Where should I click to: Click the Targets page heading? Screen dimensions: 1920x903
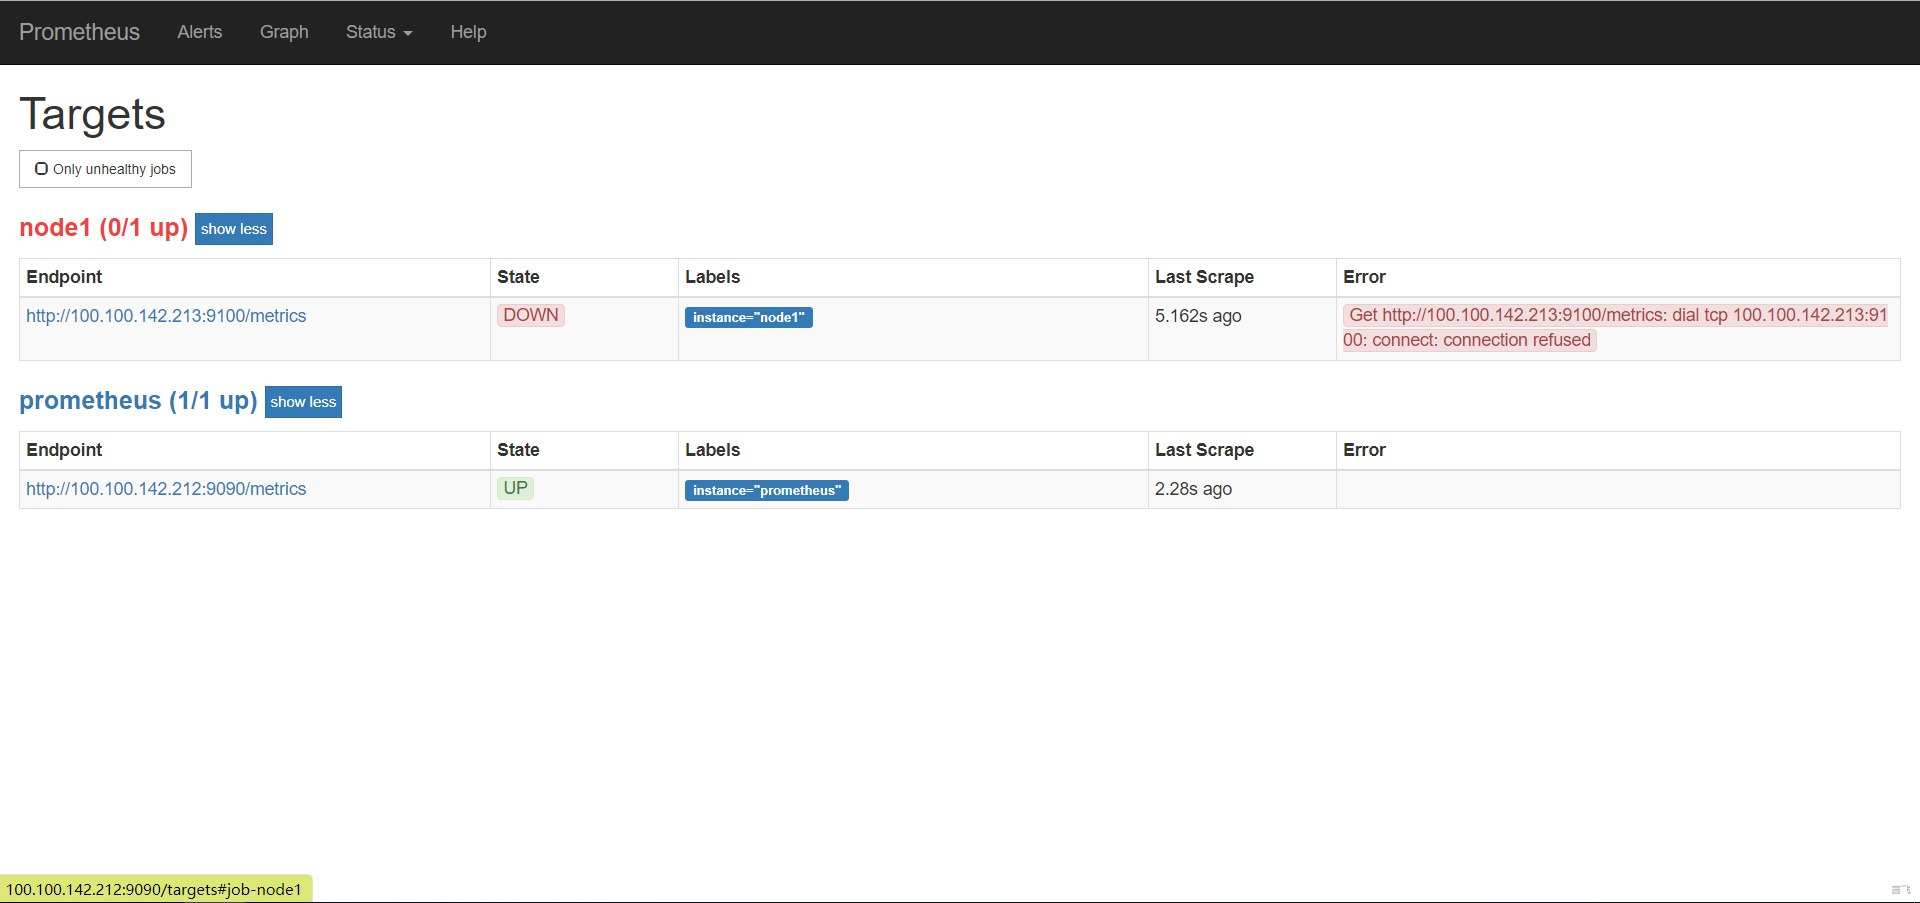point(92,114)
